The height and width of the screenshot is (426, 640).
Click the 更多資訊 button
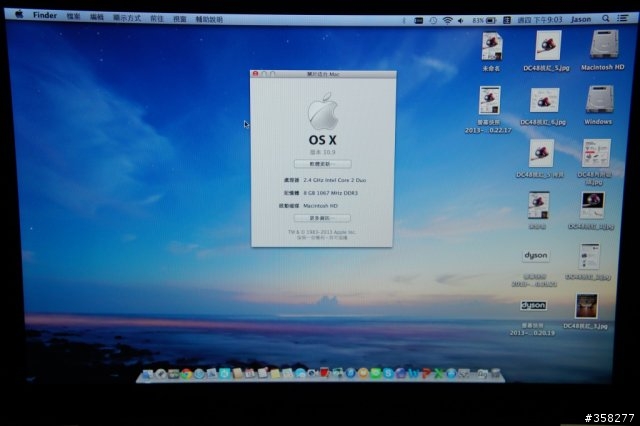pos(322,218)
